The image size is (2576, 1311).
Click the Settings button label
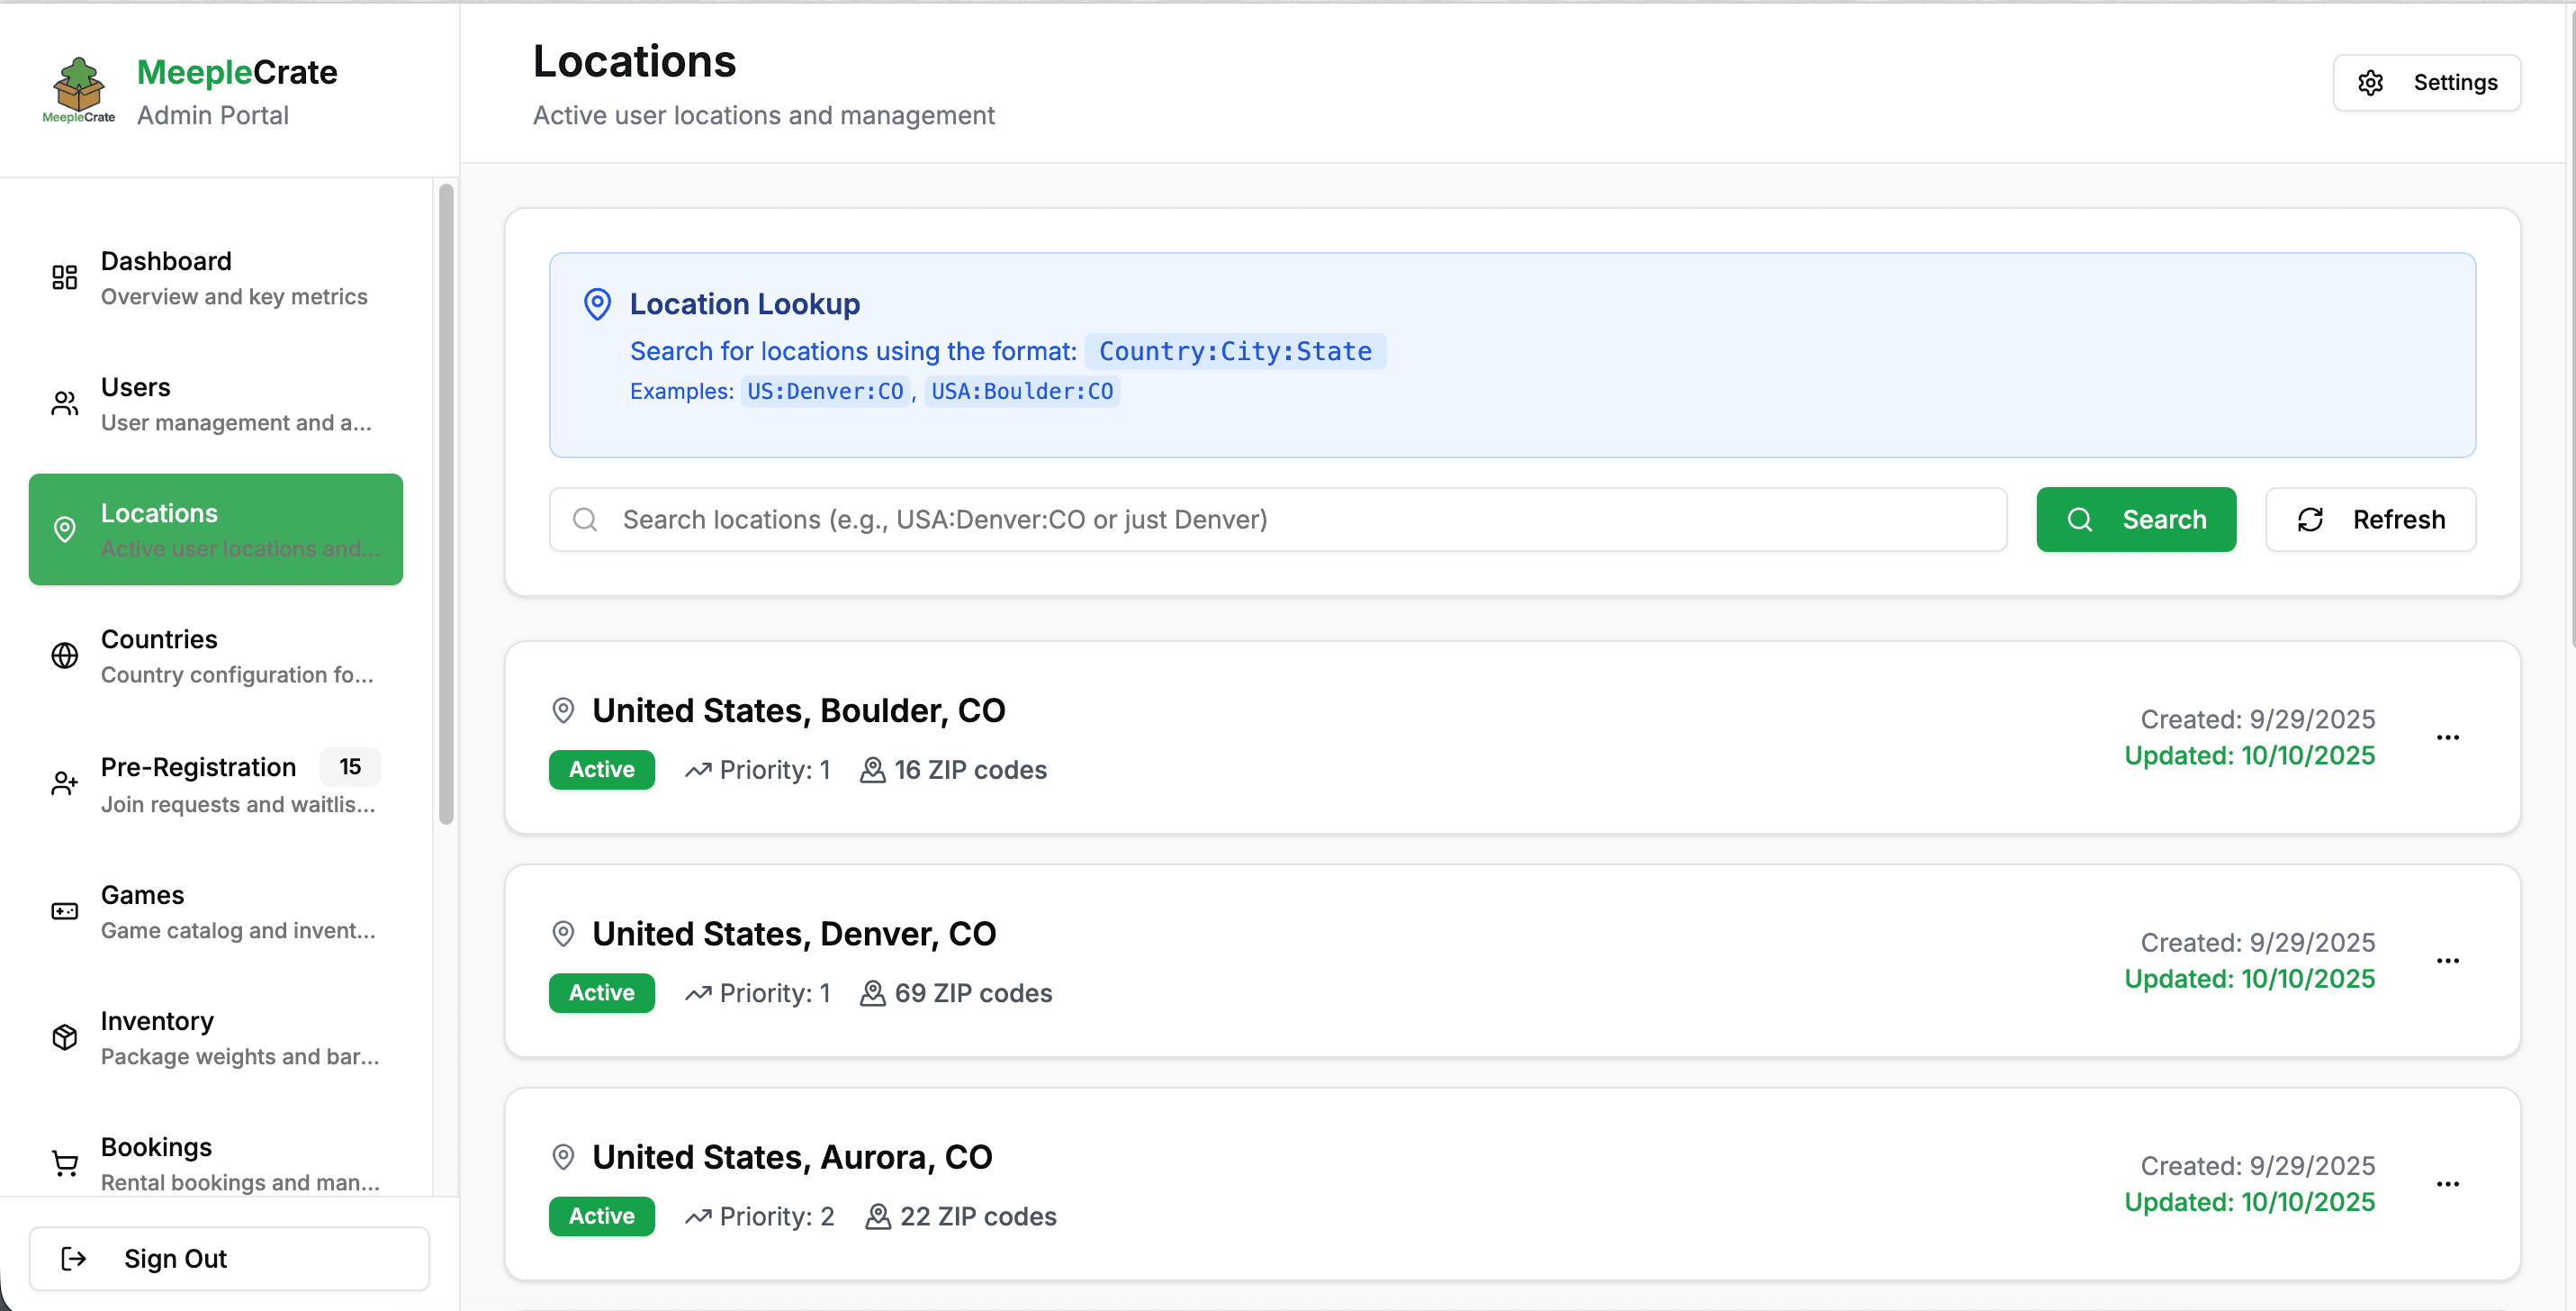[x=2455, y=83]
